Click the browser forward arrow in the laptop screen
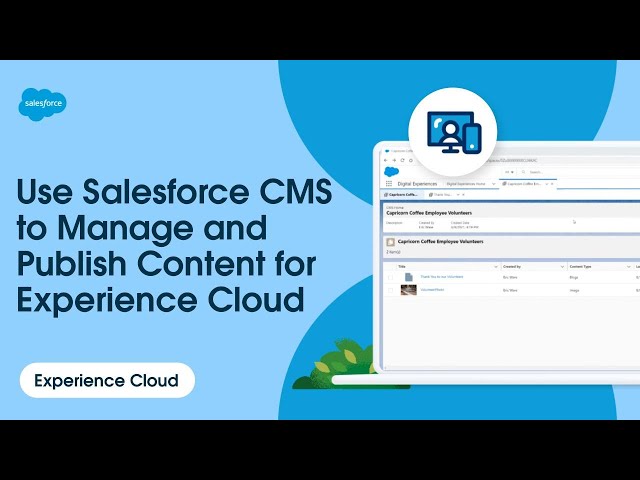 (394, 160)
